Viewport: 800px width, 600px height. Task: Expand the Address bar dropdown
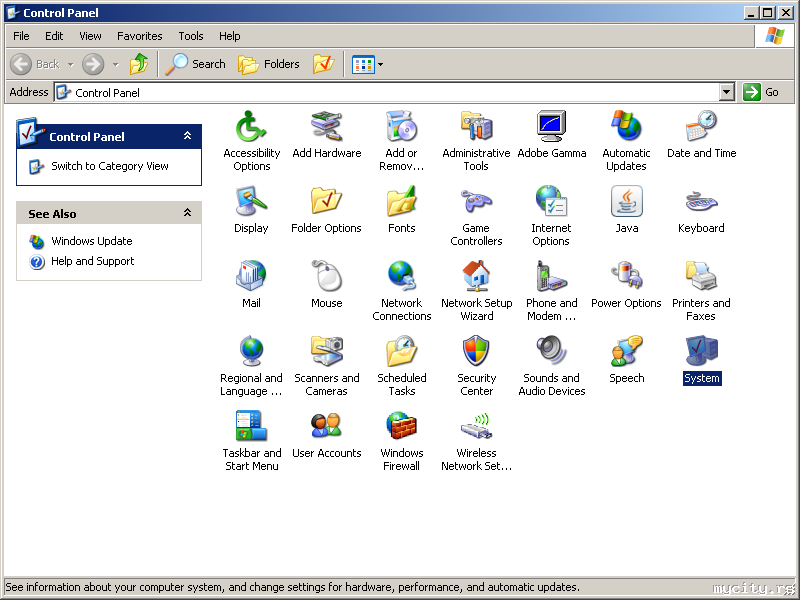(727, 92)
